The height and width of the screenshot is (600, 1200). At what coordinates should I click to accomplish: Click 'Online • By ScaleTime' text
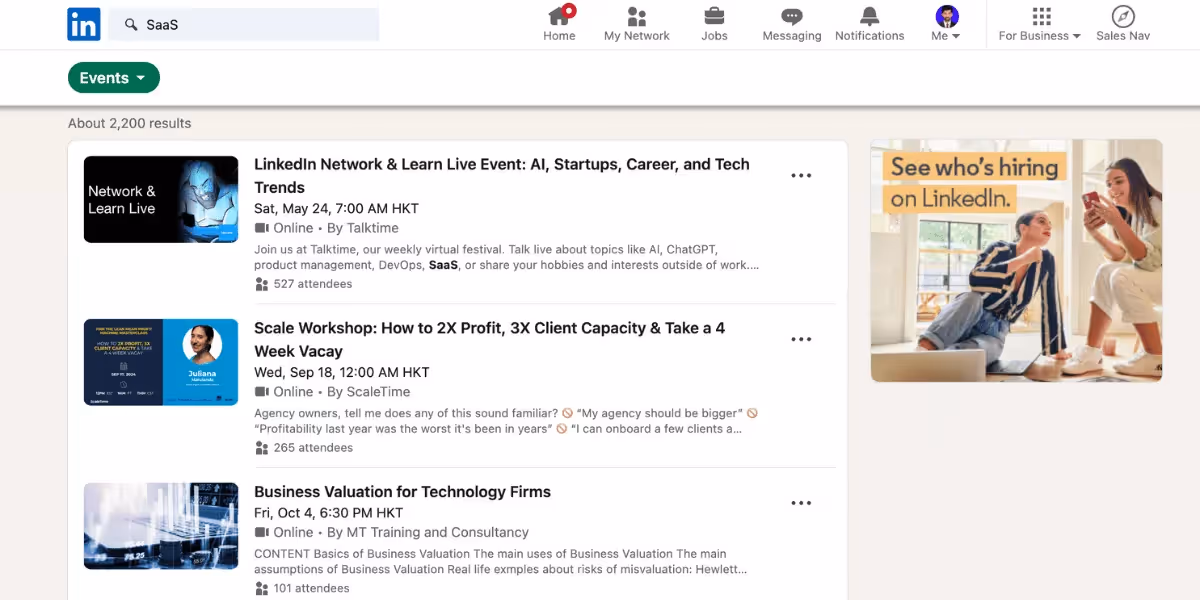coord(342,392)
